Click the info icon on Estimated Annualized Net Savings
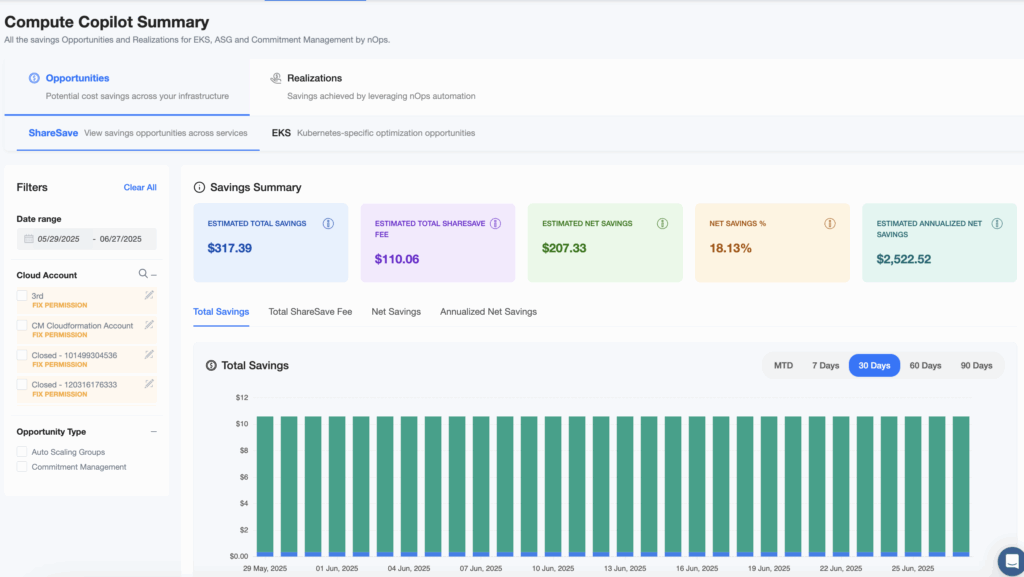 (997, 224)
